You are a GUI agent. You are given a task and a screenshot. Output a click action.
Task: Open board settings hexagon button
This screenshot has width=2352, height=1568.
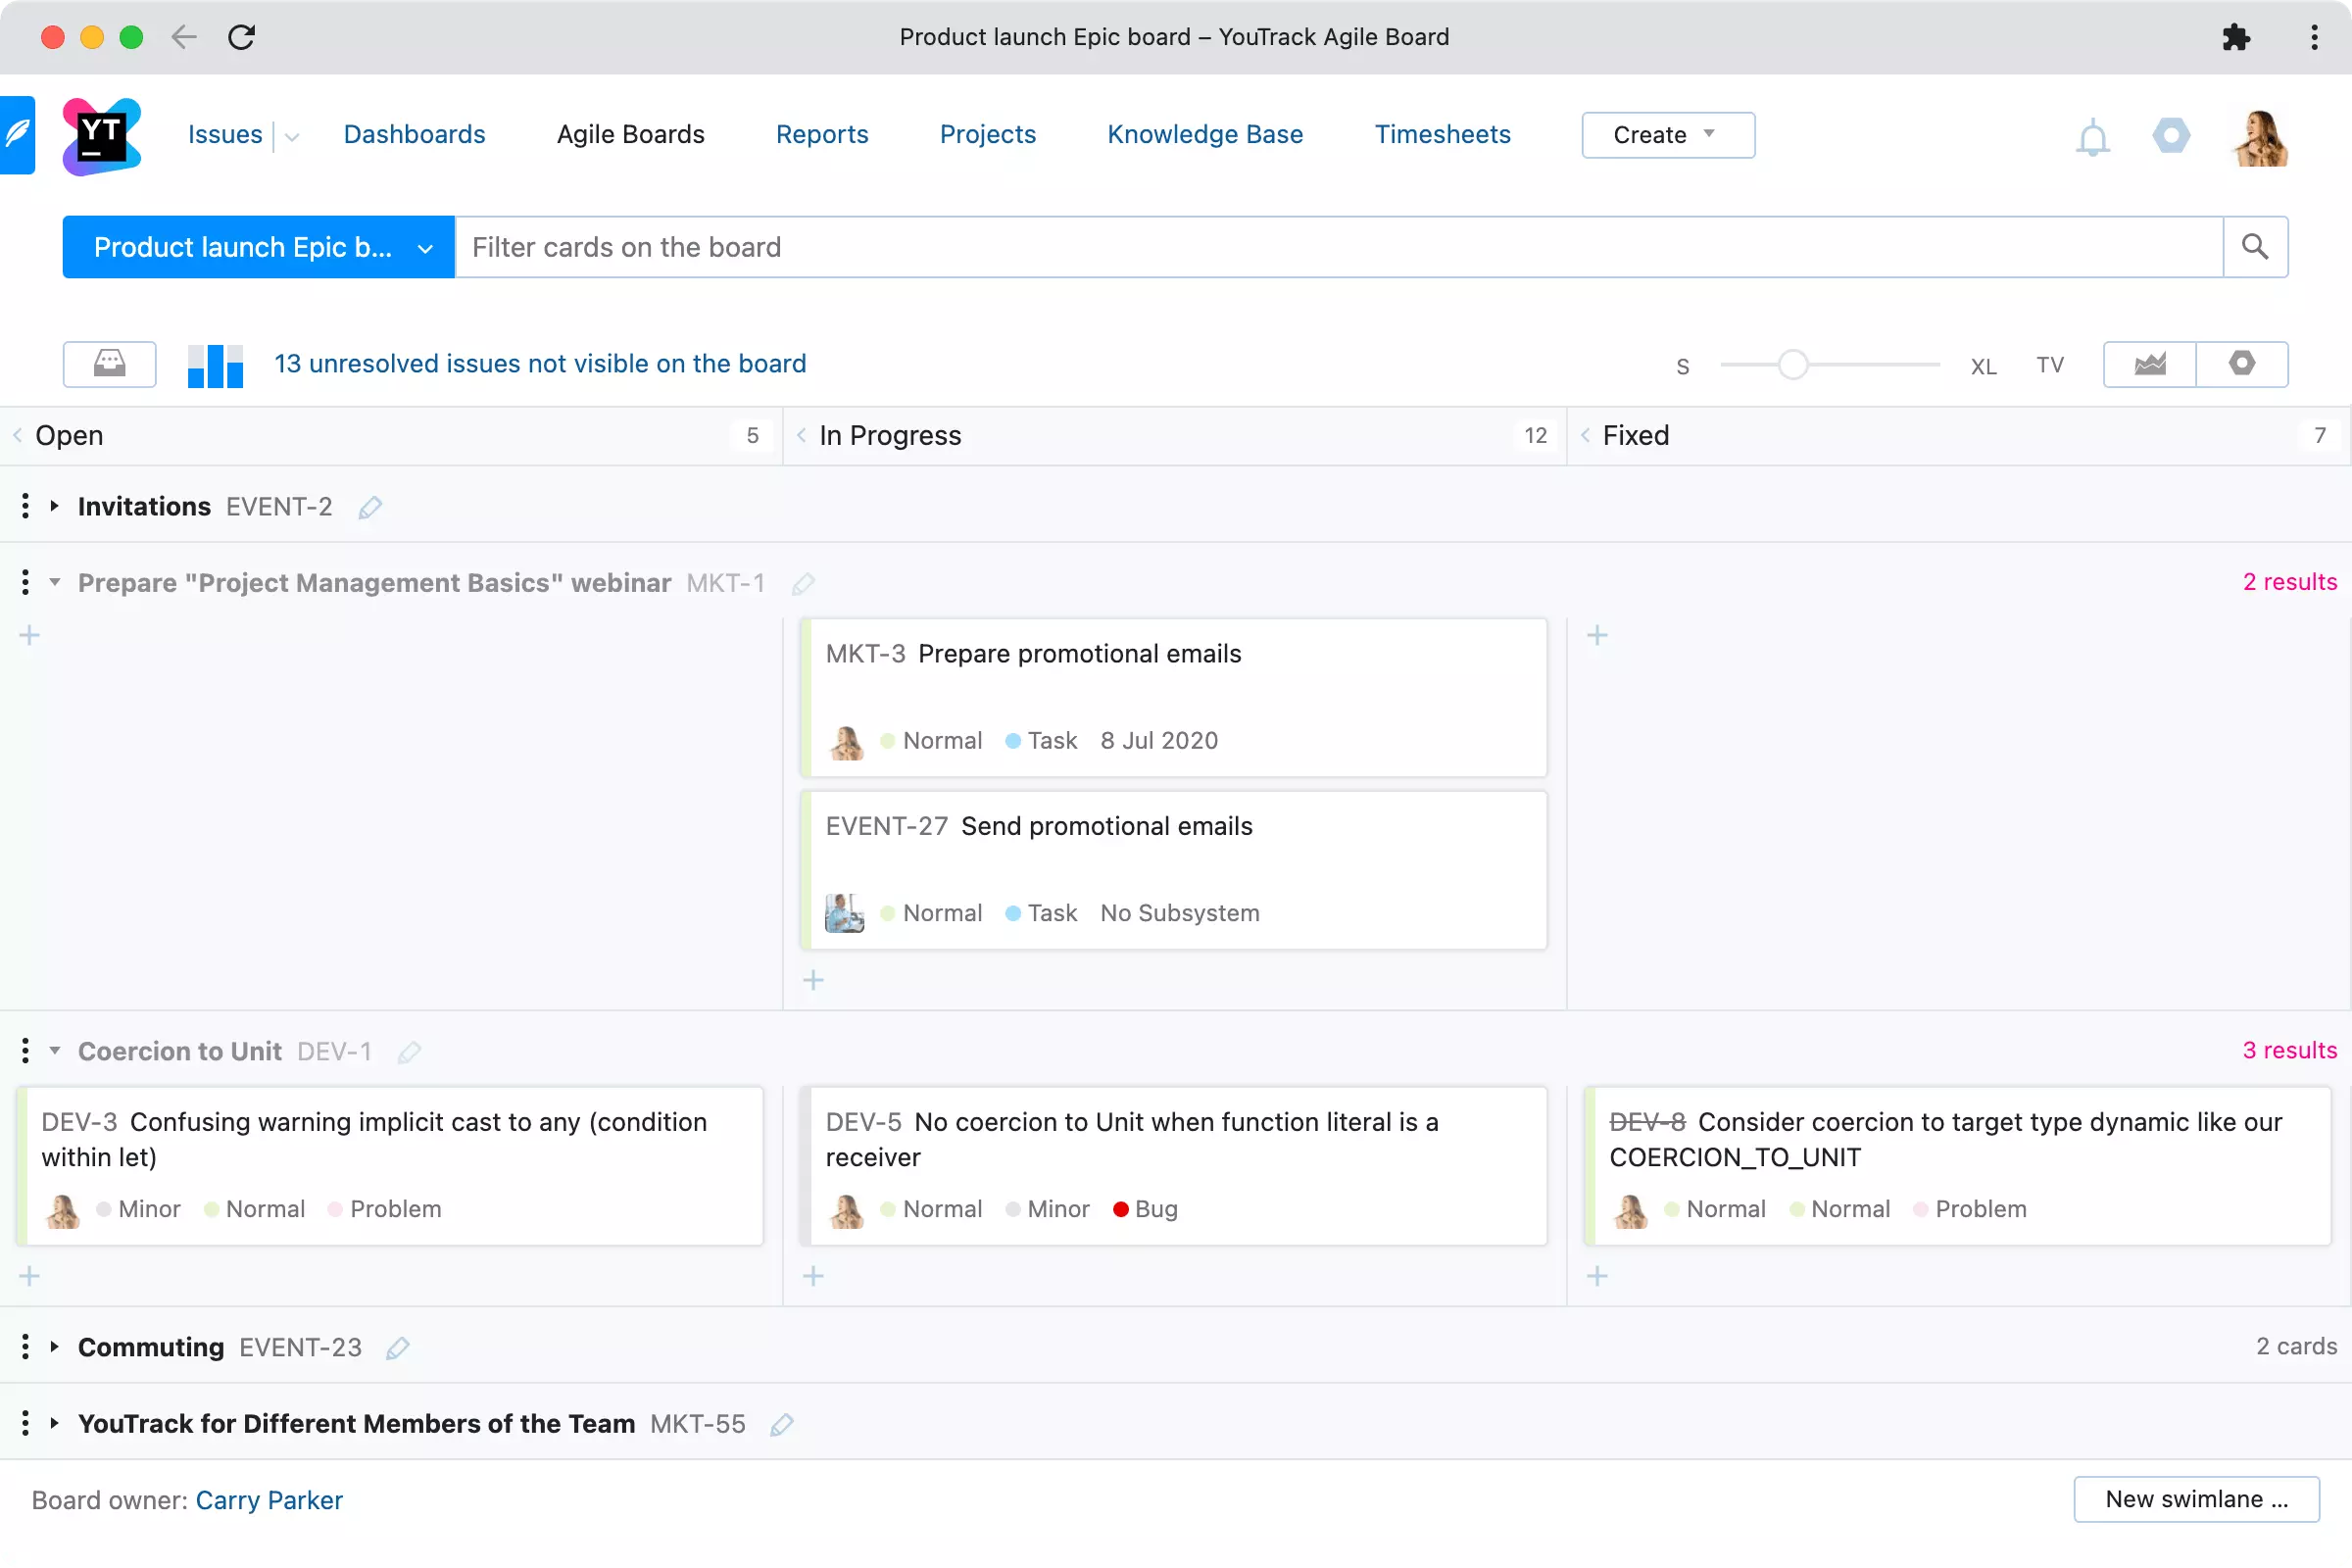[x=2242, y=364]
